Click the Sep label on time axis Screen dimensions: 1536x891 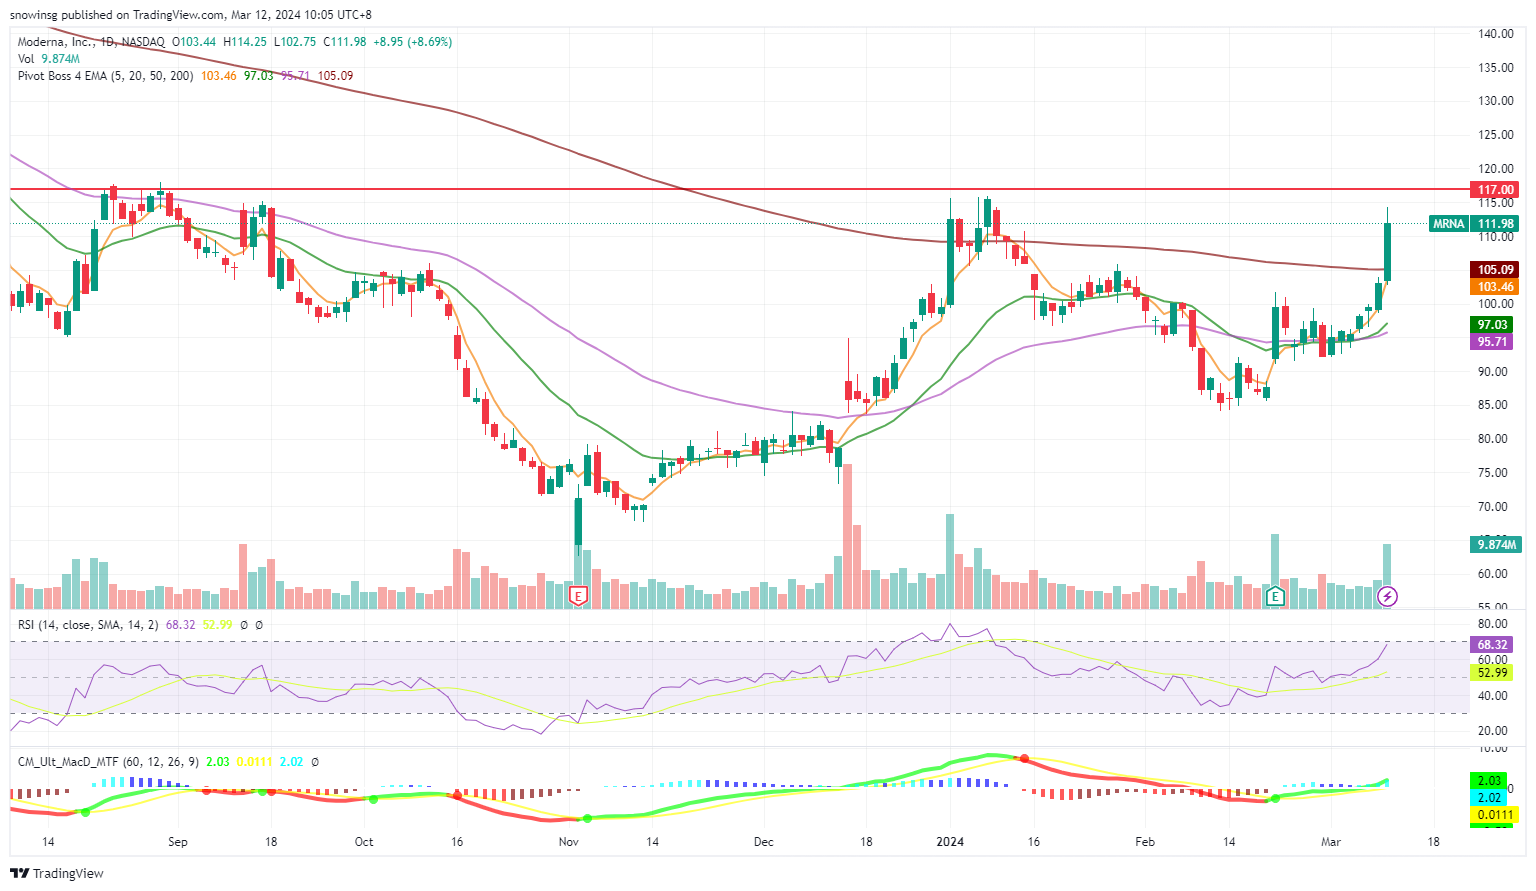[178, 842]
